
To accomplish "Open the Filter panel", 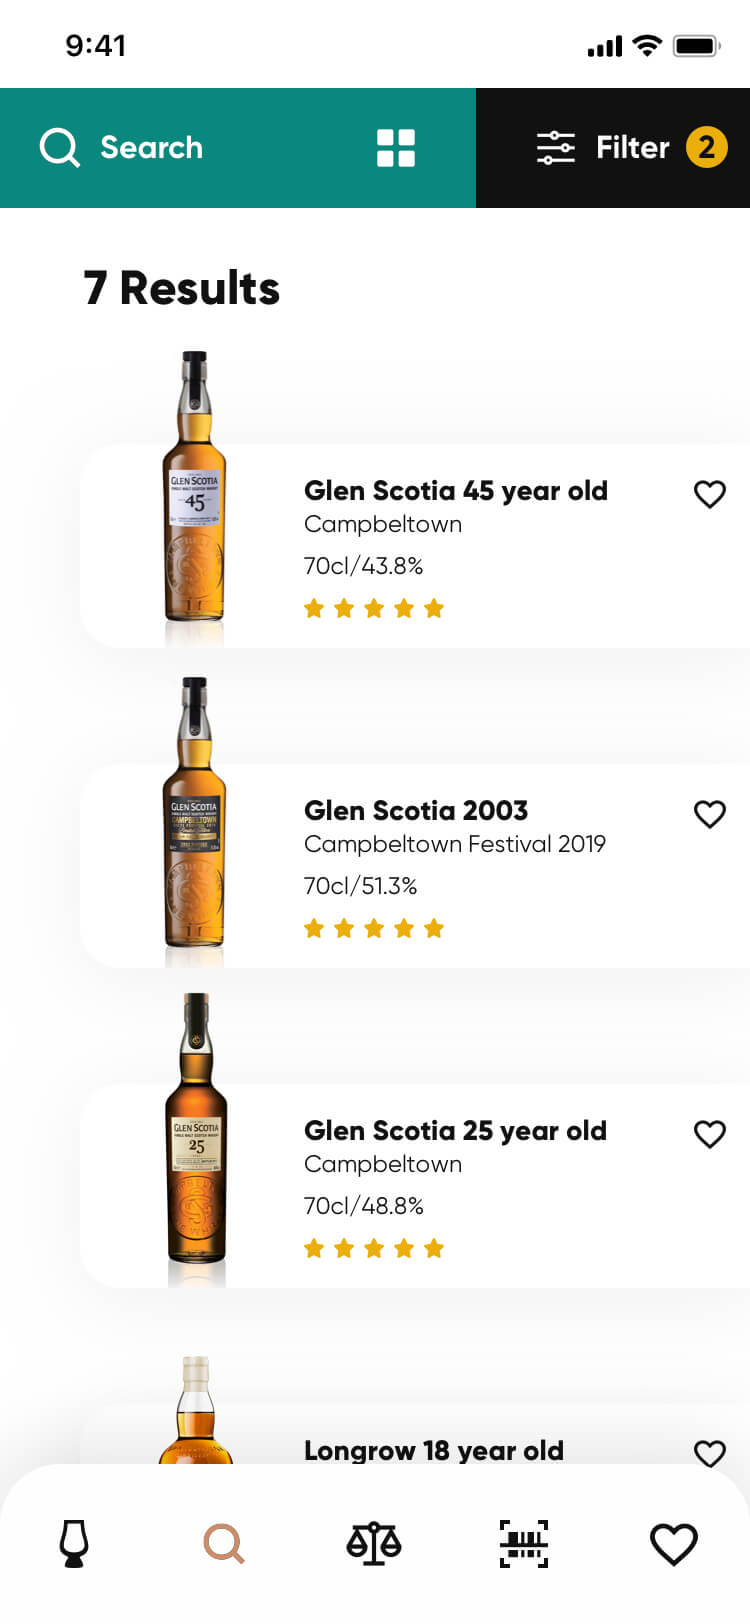I will click(603, 148).
